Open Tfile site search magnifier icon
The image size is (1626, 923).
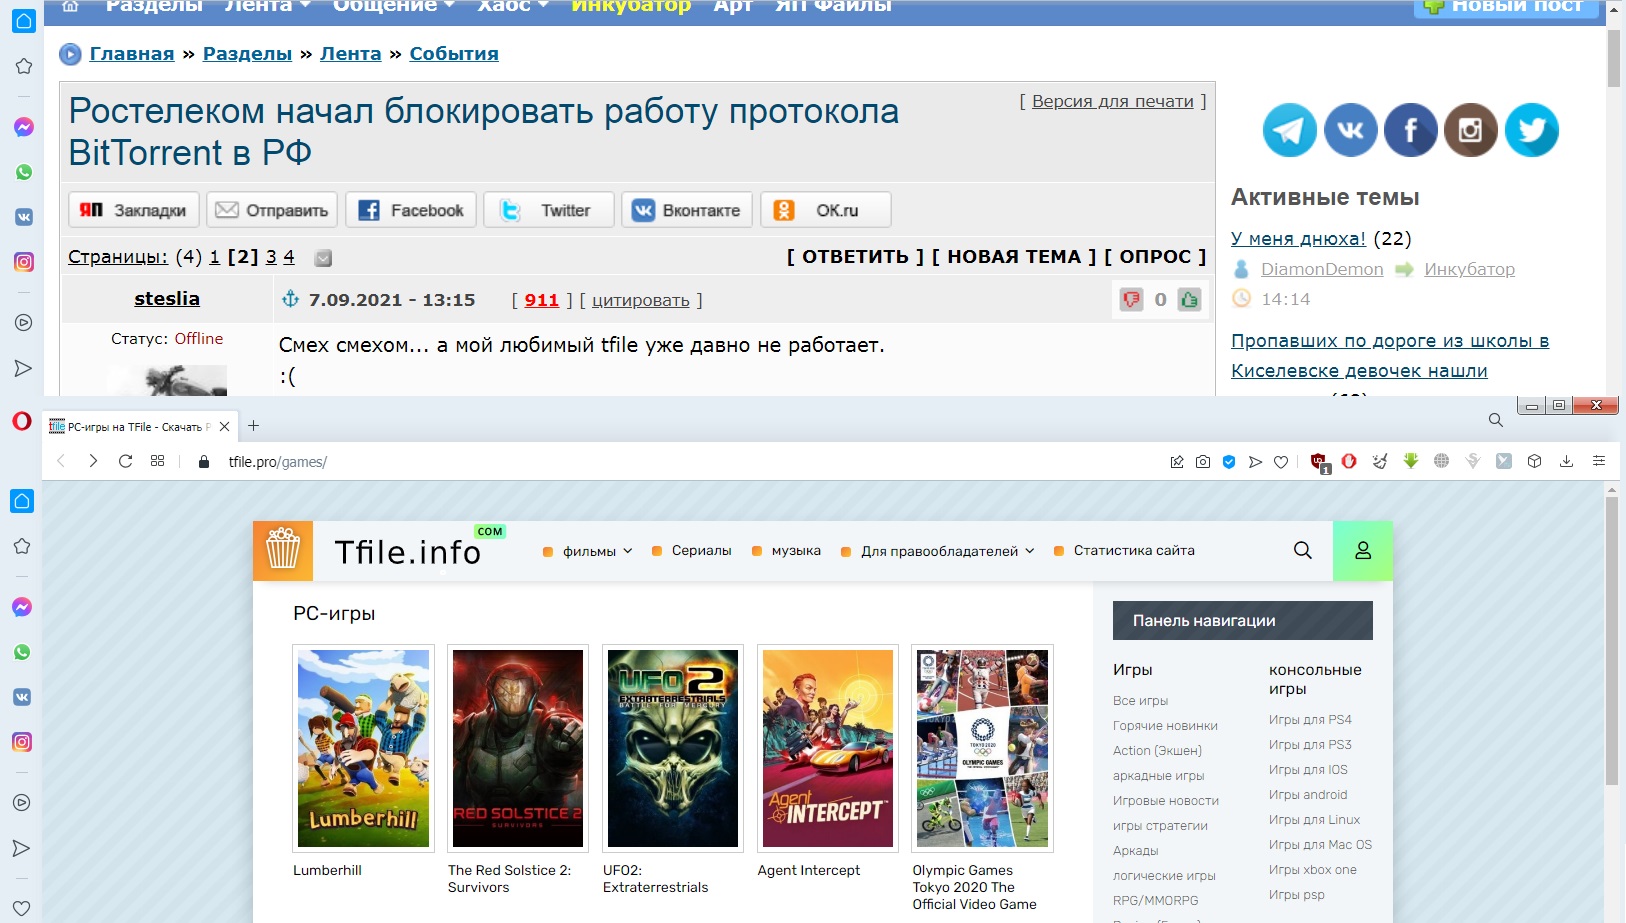point(1303,550)
